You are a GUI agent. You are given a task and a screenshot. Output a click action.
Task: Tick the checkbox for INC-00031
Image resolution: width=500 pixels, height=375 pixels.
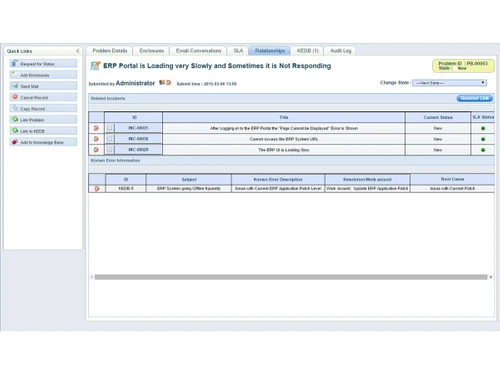[109, 128]
